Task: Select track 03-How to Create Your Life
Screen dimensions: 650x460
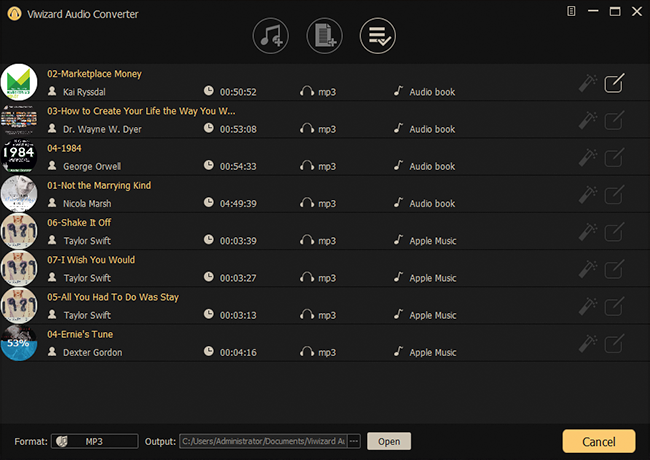Action: pos(141,111)
